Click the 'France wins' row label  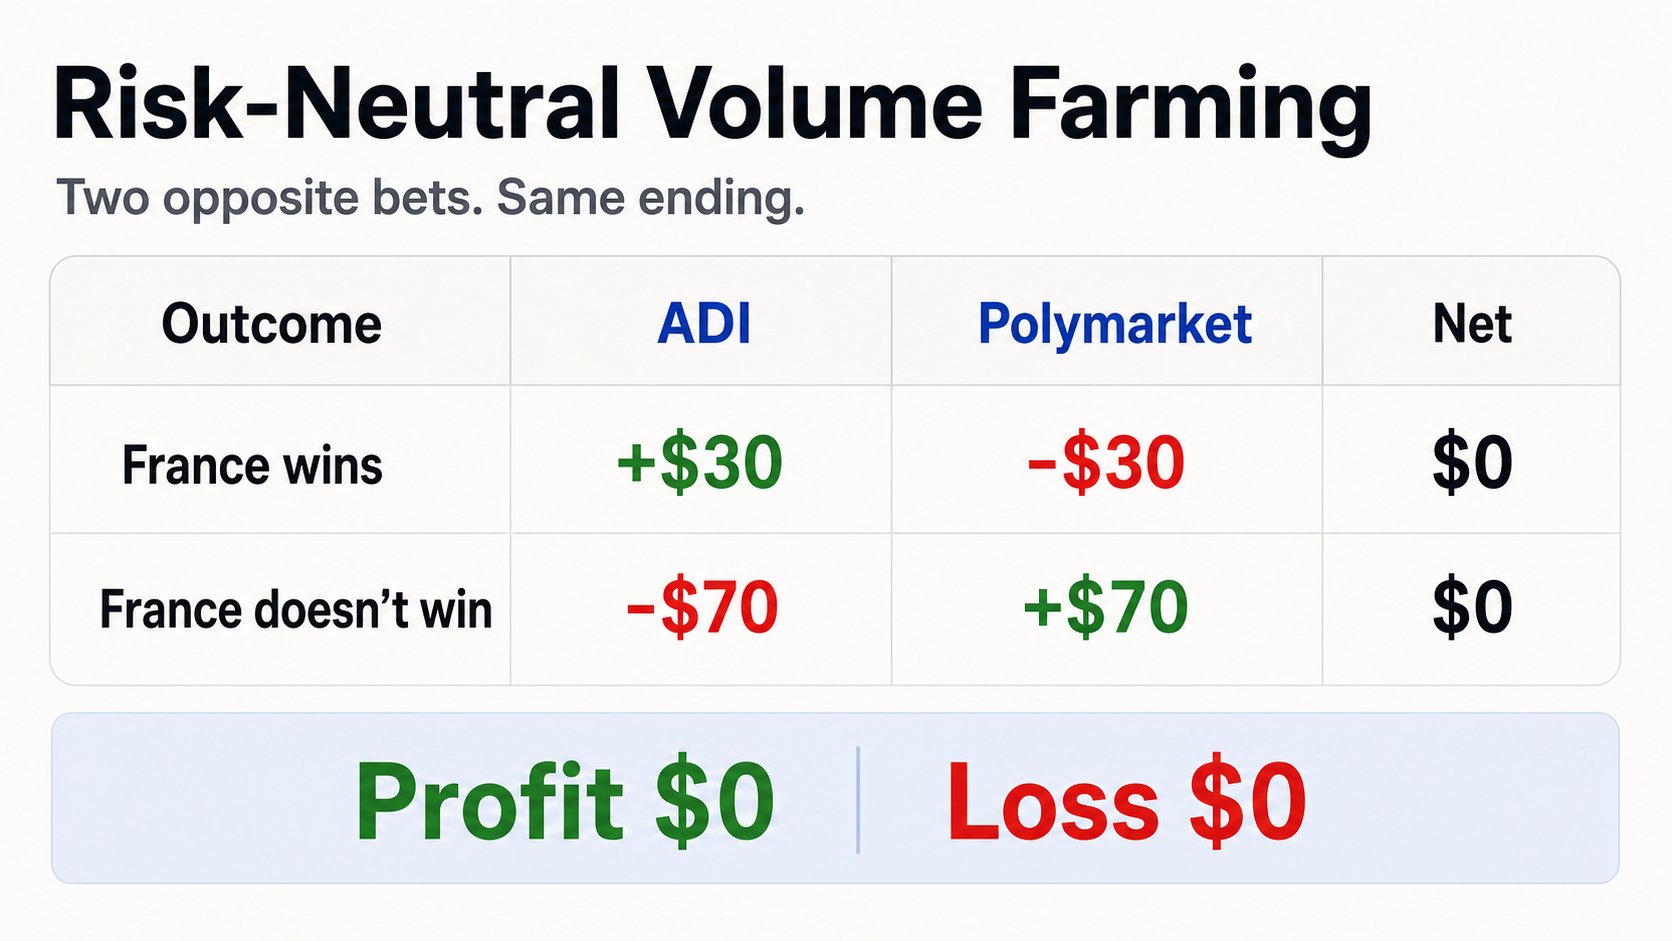(x=252, y=465)
